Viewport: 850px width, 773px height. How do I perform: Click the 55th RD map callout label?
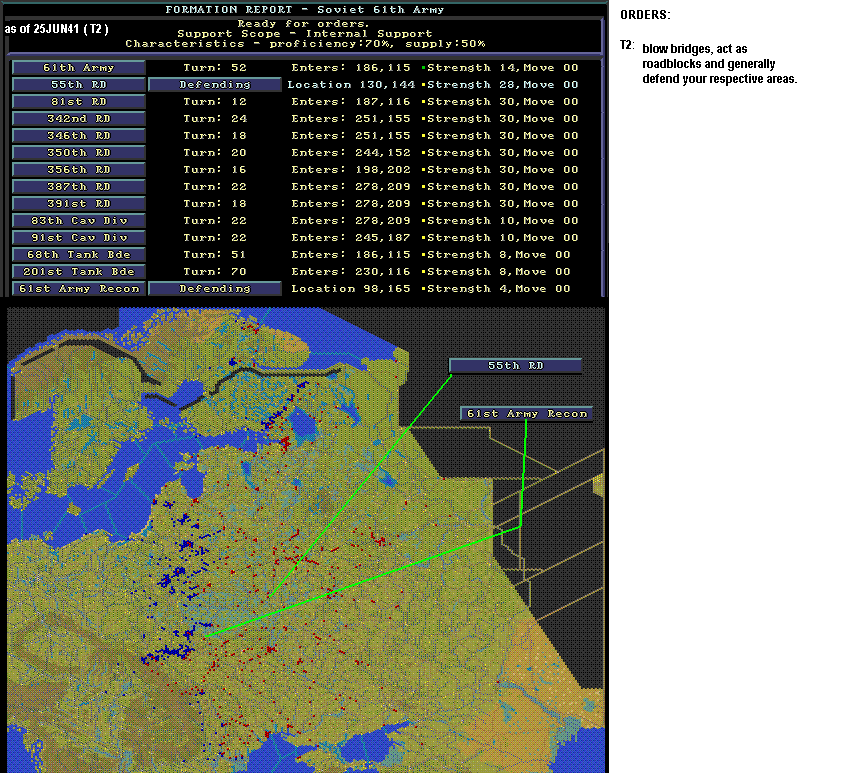516,366
